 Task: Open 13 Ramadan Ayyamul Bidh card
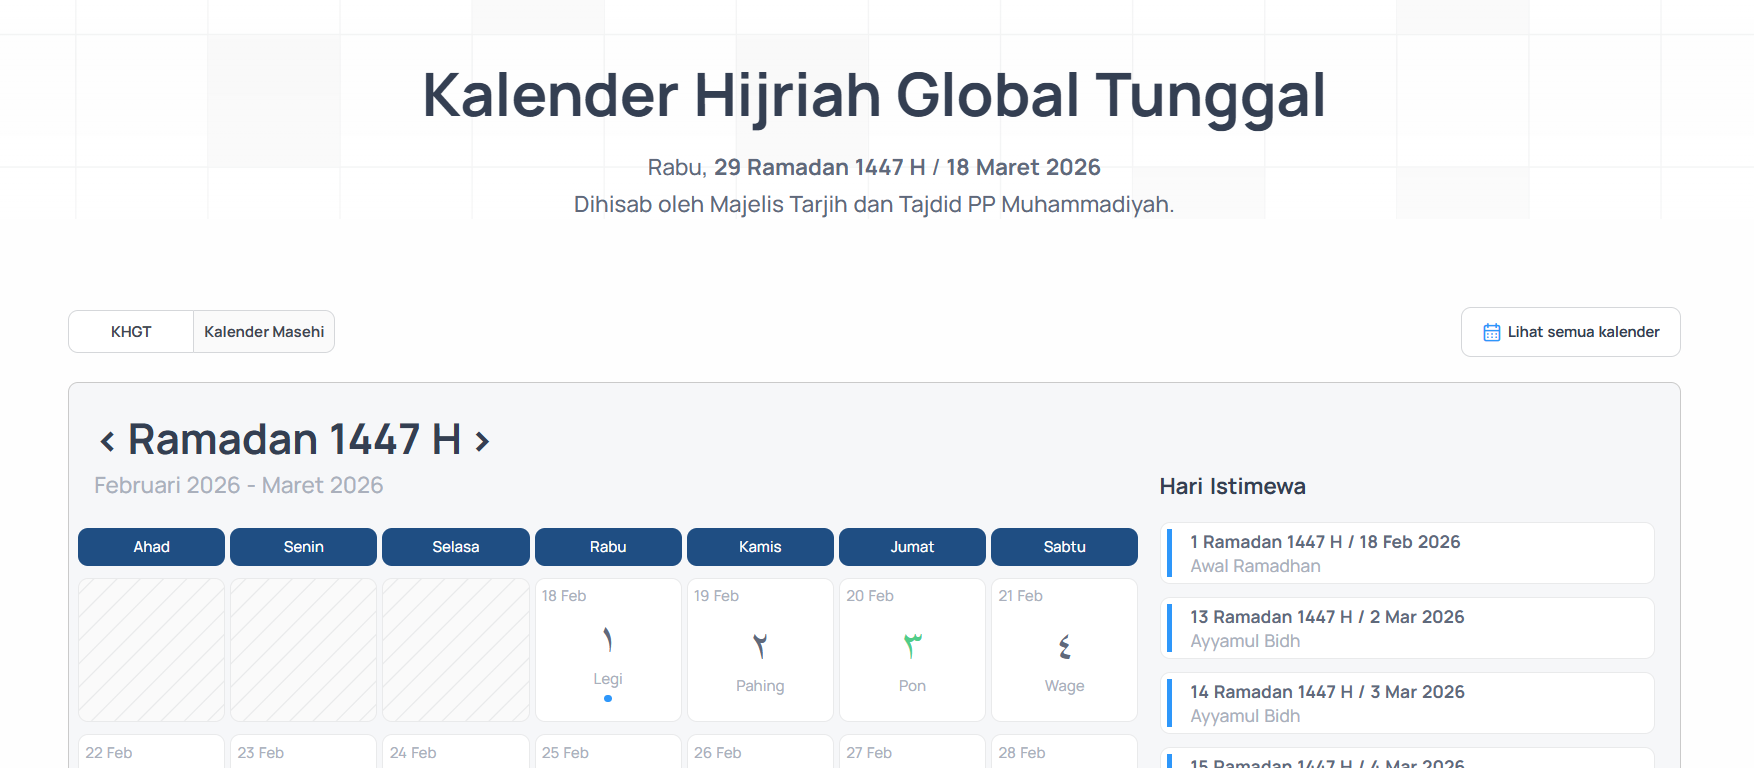pos(1407,628)
